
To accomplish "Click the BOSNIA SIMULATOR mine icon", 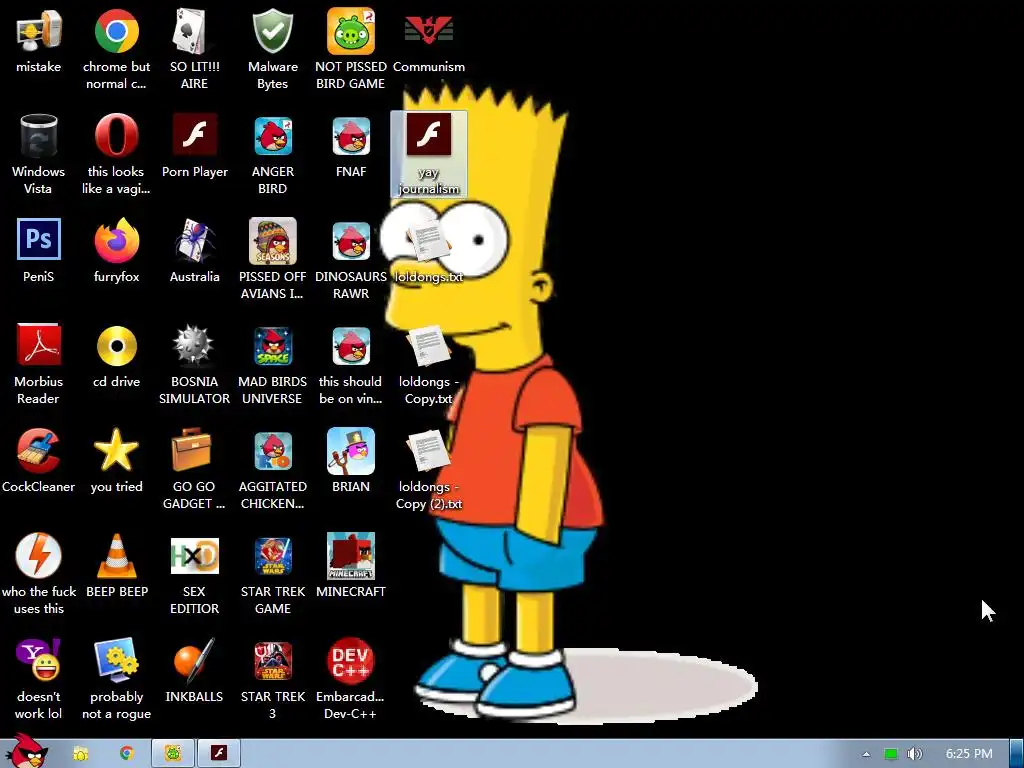I will 194,345.
